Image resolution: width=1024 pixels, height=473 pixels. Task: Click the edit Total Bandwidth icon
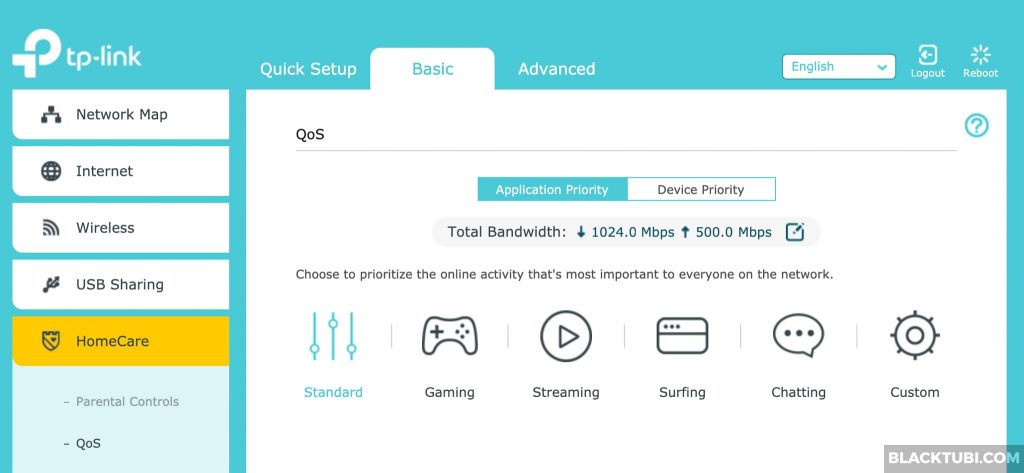[x=794, y=232]
